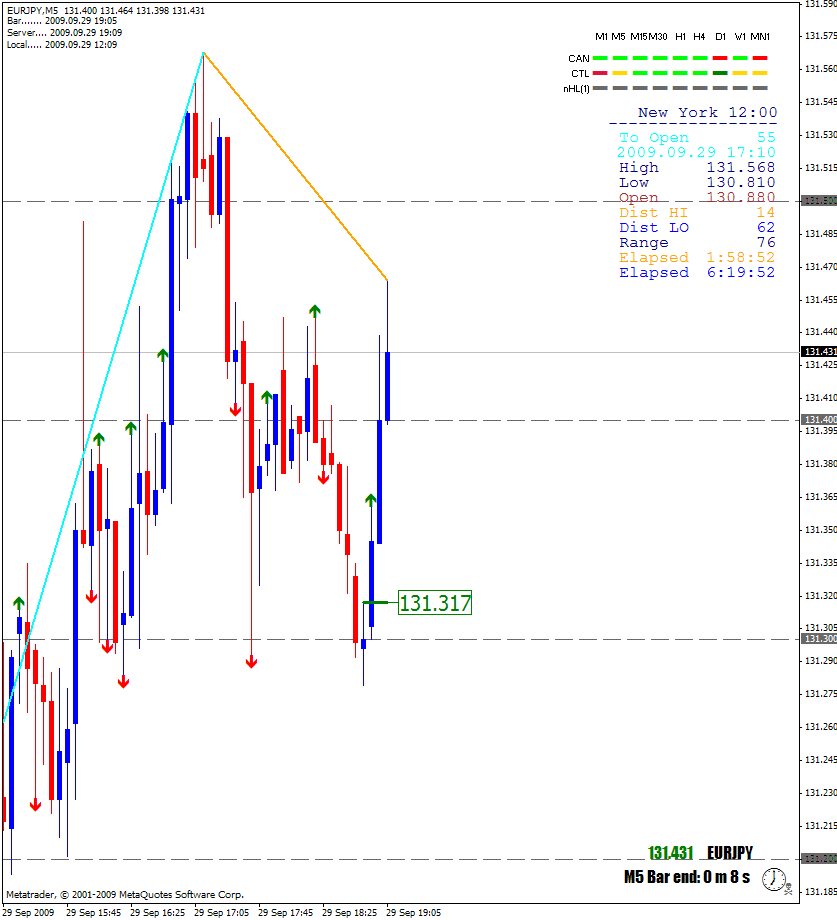The height and width of the screenshot is (920, 837).
Task: Click the 29 Sep 18:25 time axis label
Action: (x=350, y=913)
